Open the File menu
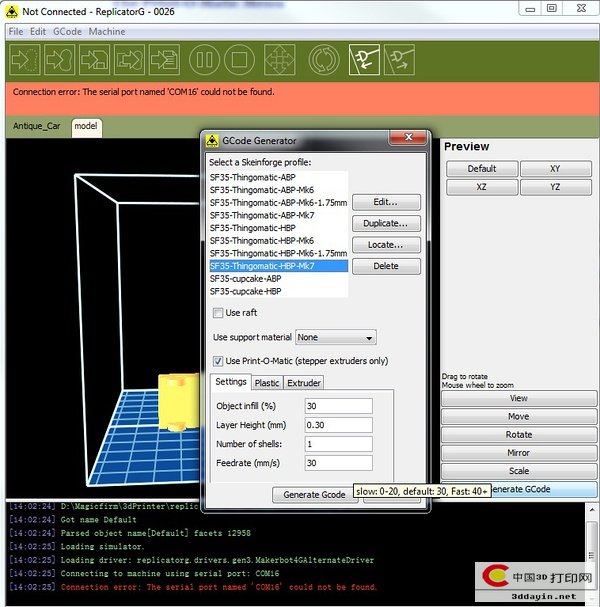This screenshot has height=607, width=600. coord(16,32)
